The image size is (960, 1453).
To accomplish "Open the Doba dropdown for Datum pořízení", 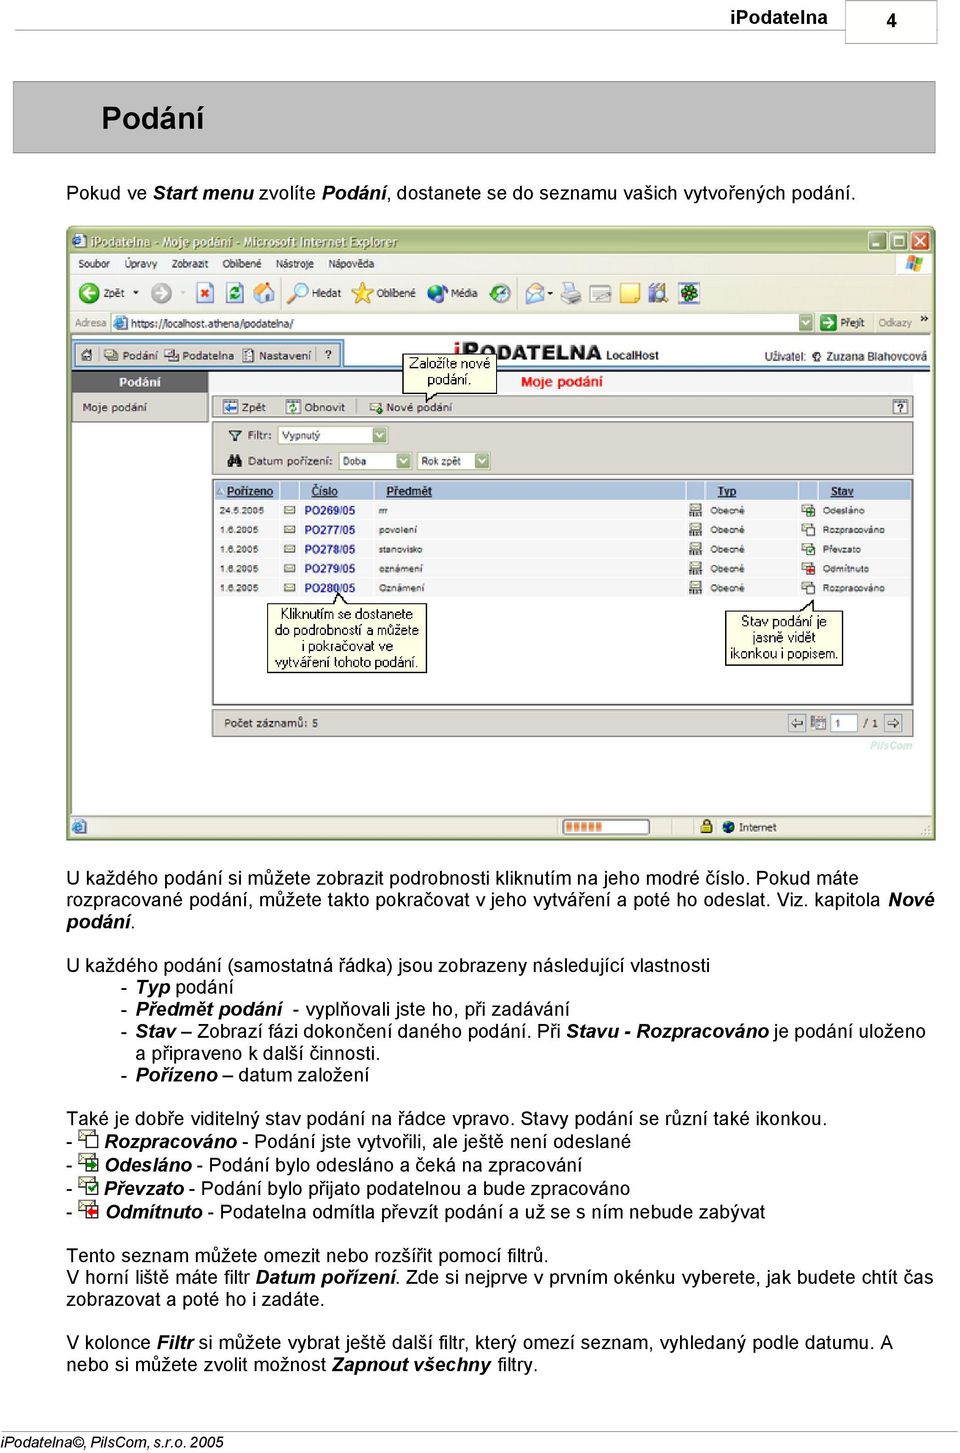I will click(375, 461).
